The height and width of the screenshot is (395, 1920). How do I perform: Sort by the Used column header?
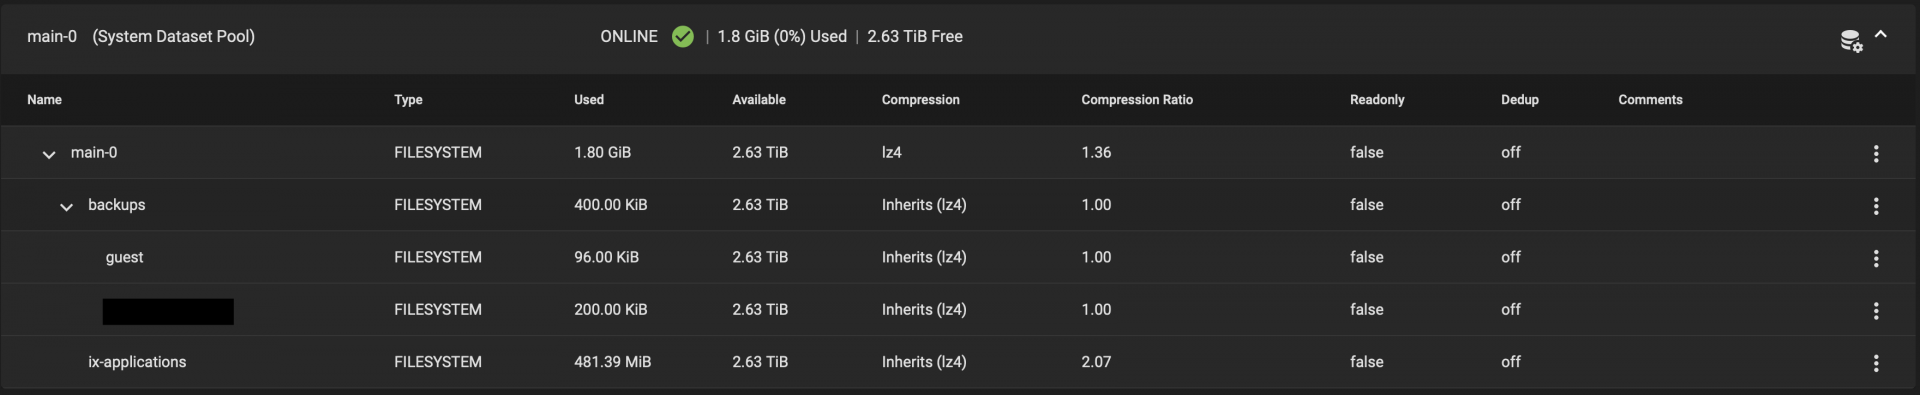pyautogui.click(x=589, y=100)
